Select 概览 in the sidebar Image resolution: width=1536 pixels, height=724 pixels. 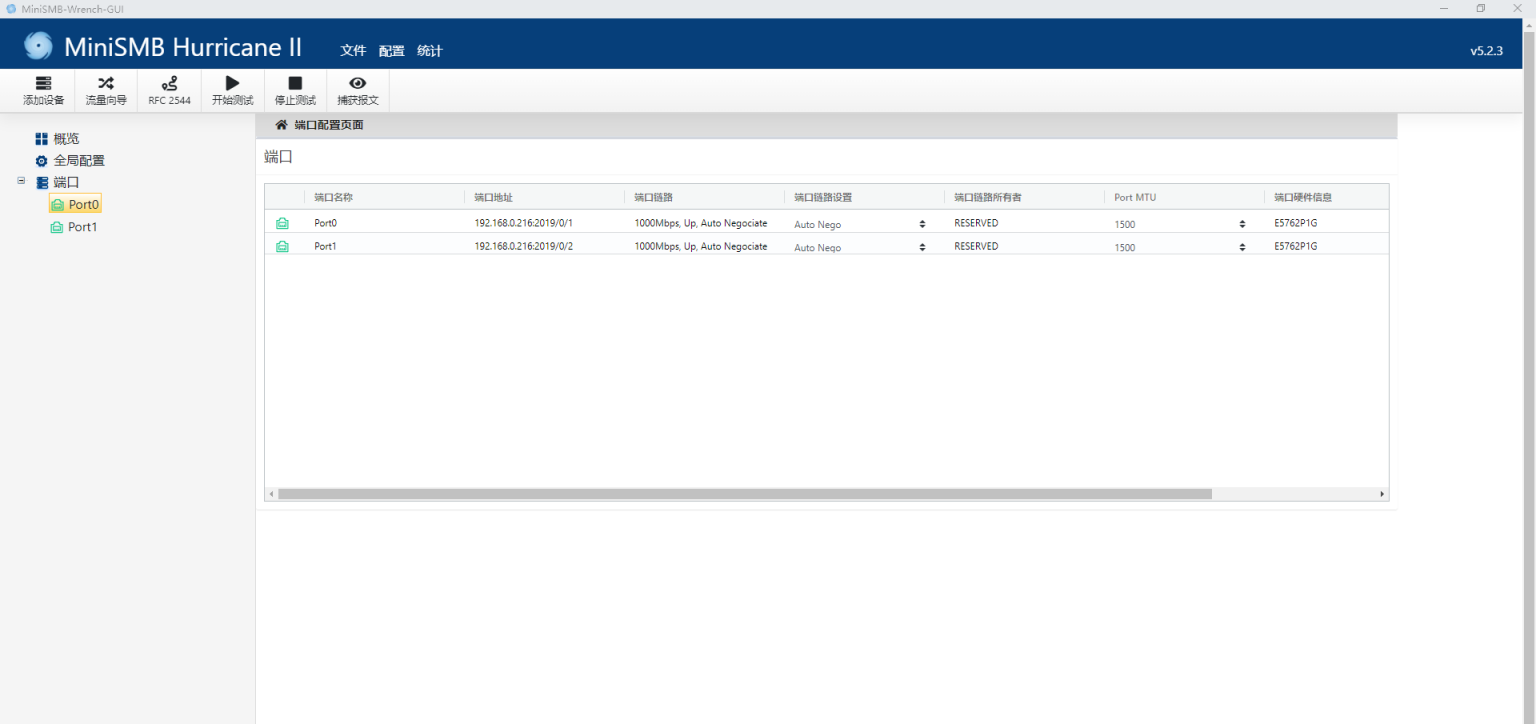click(66, 139)
